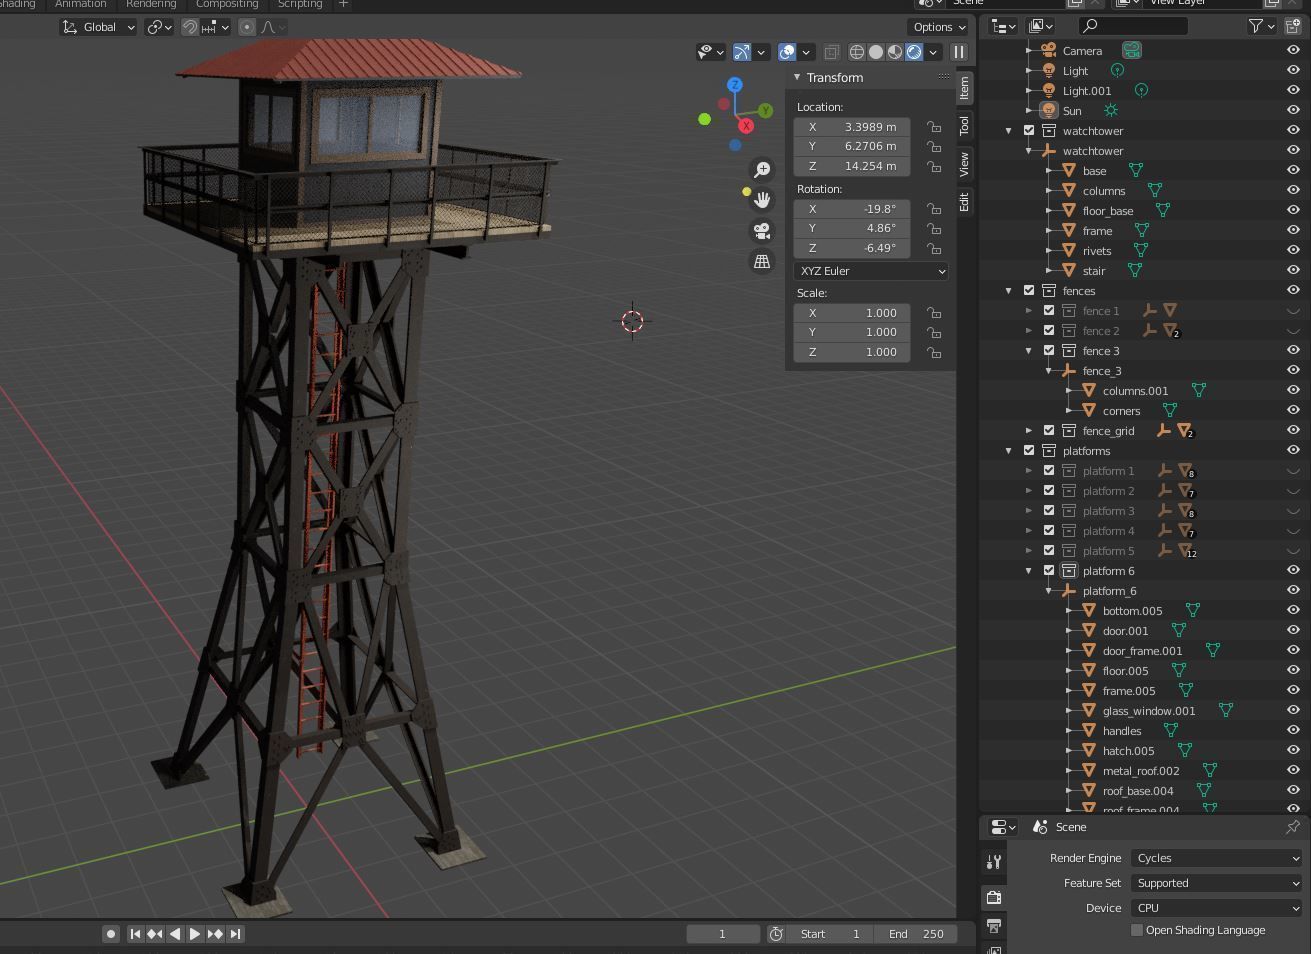Open outliner filter dropdown

pyautogui.click(x=1263, y=26)
